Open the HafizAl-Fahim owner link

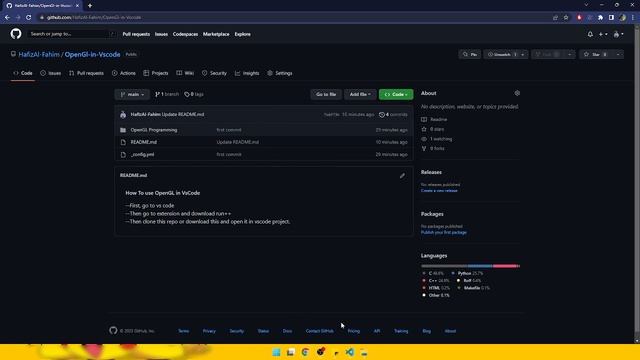tap(39, 54)
